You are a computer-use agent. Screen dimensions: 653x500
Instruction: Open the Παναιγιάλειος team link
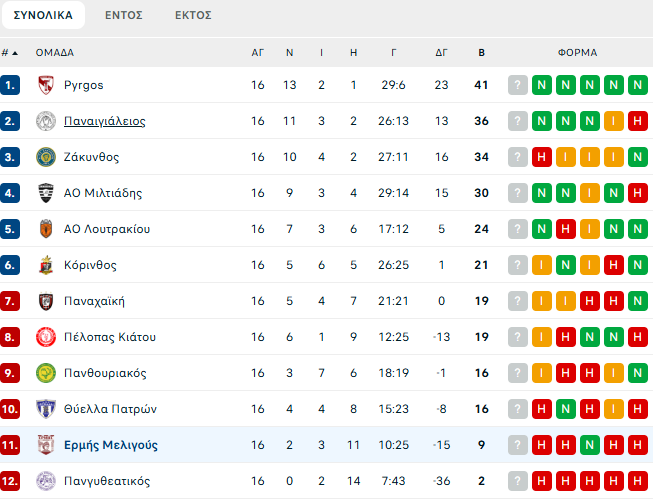tap(104, 121)
